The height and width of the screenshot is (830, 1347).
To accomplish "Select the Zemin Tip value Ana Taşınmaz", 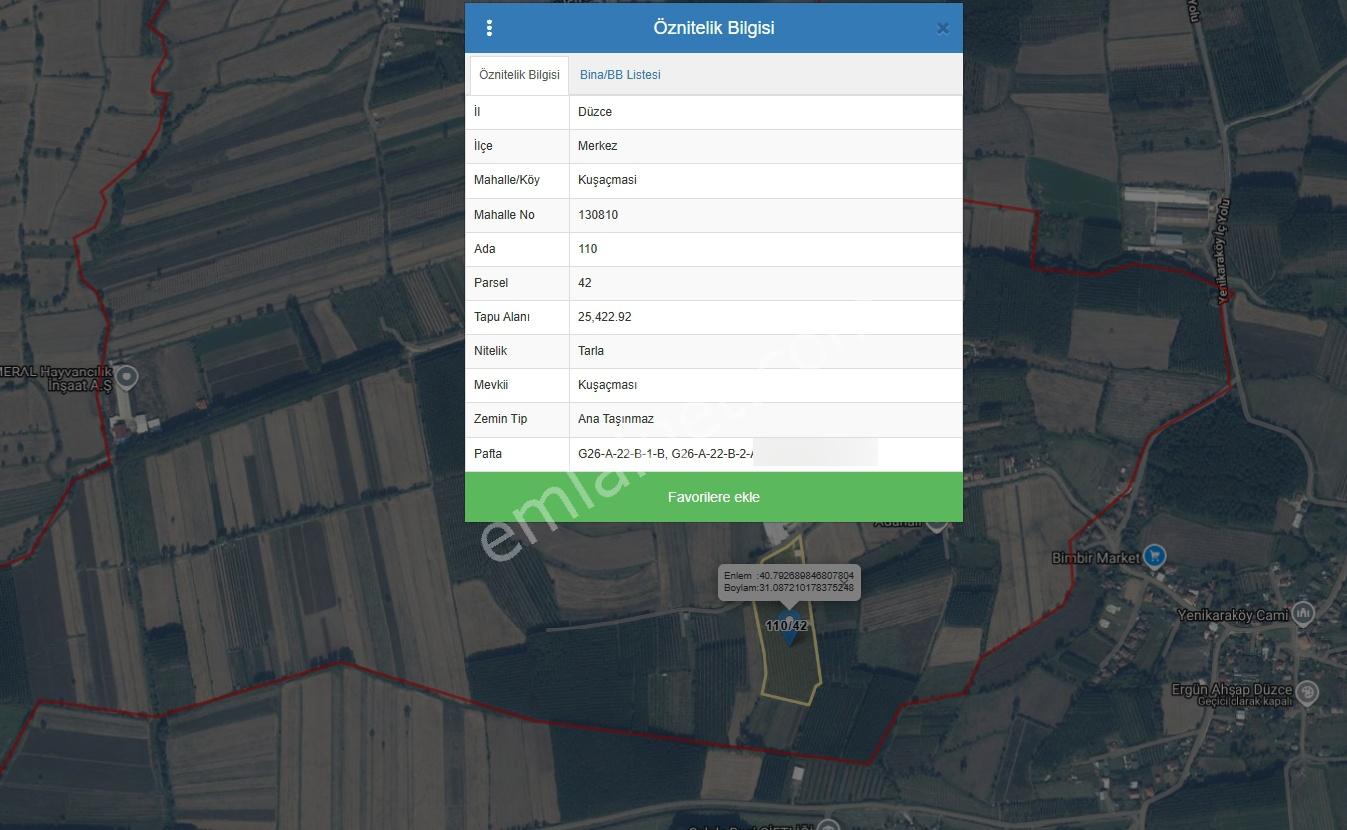I will 616,419.
